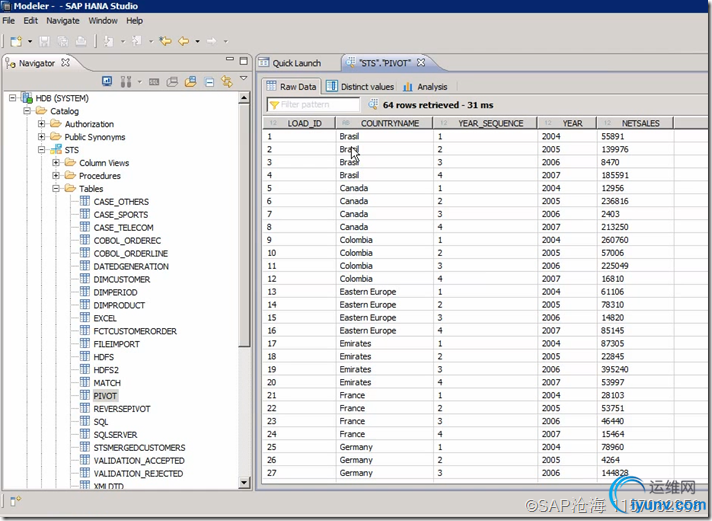Screen dimensions: 712x521
Task: Open the Edit menu
Action: 31,20
